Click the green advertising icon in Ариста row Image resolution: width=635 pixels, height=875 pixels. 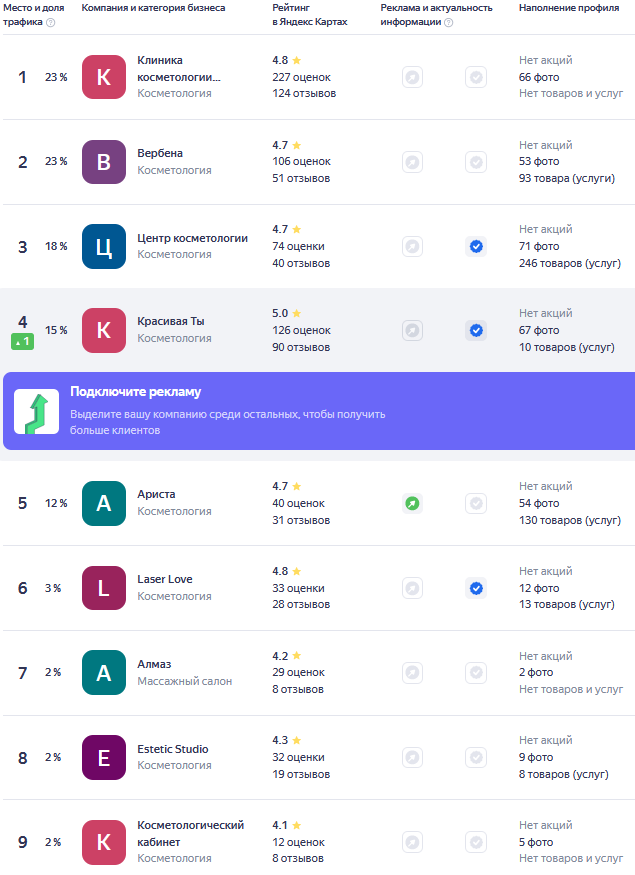tap(412, 503)
